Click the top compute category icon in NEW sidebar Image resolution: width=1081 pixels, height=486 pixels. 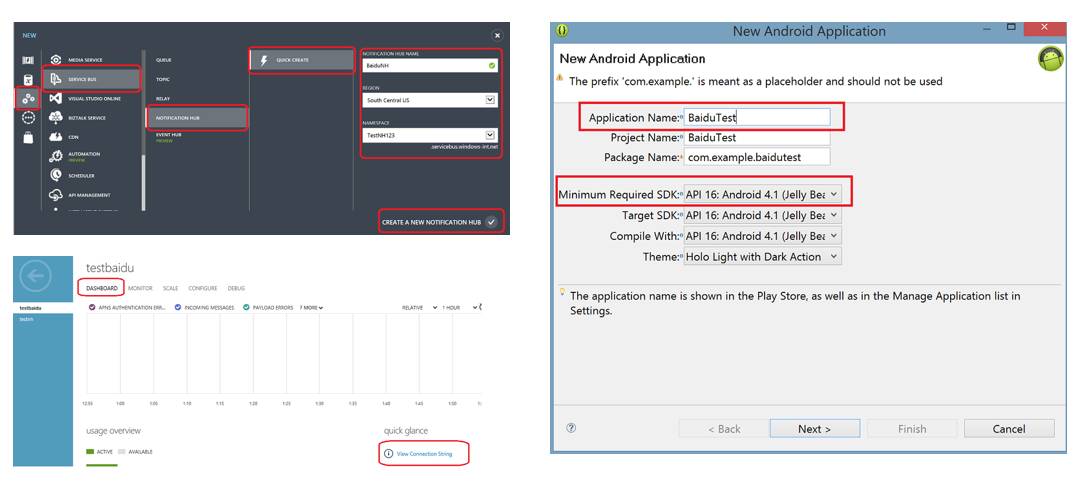pos(28,61)
